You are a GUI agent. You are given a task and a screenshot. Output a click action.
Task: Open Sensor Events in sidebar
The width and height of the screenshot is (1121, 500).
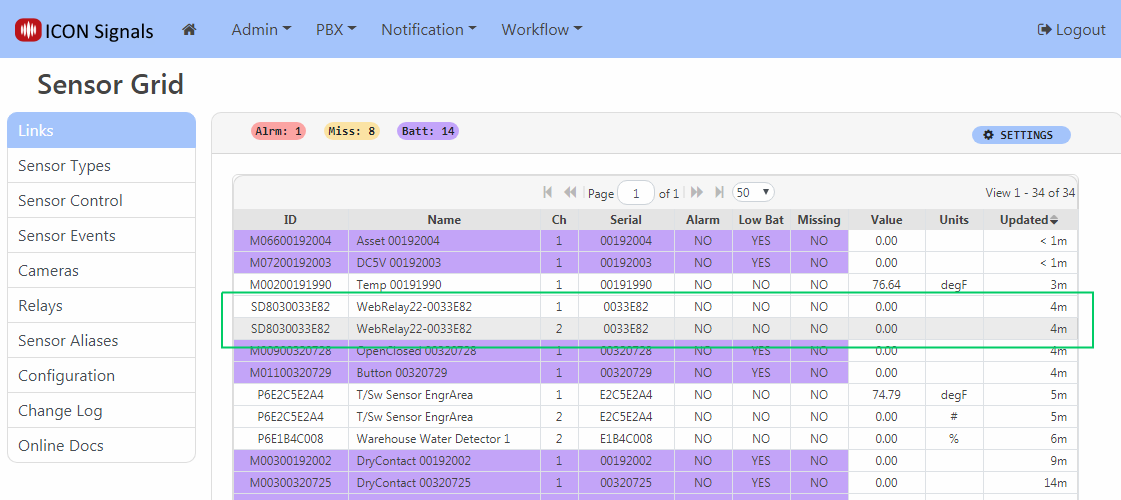pyautogui.click(x=67, y=236)
